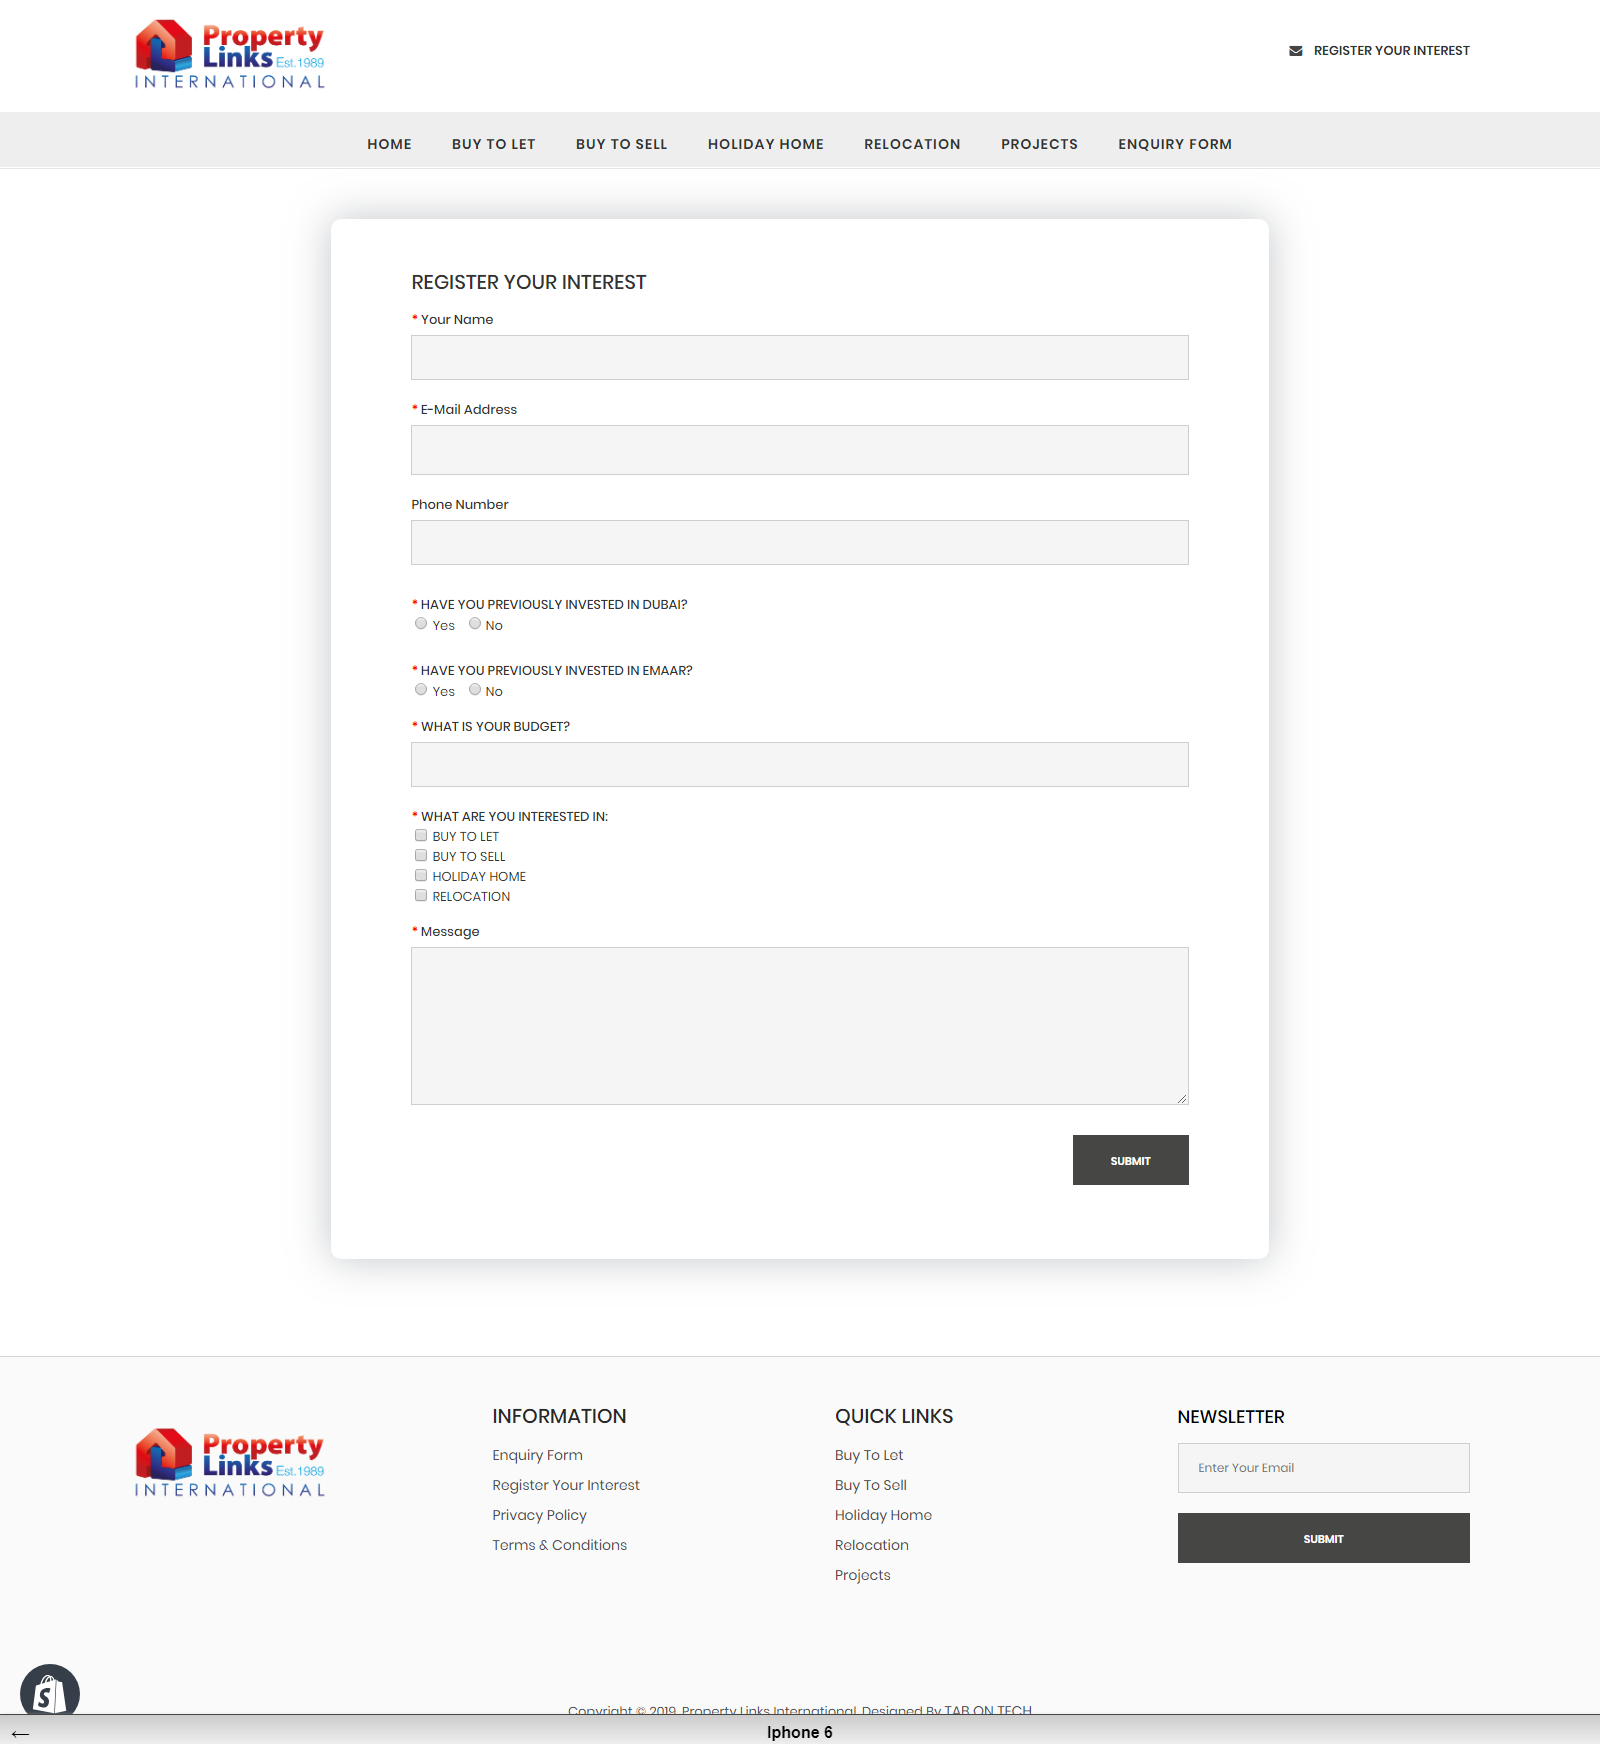Image resolution: width=1600 pixels, height=1744 pixels.
Task: Click the envelope icon beside Register Your Interest
Action: click(1296, 50)
